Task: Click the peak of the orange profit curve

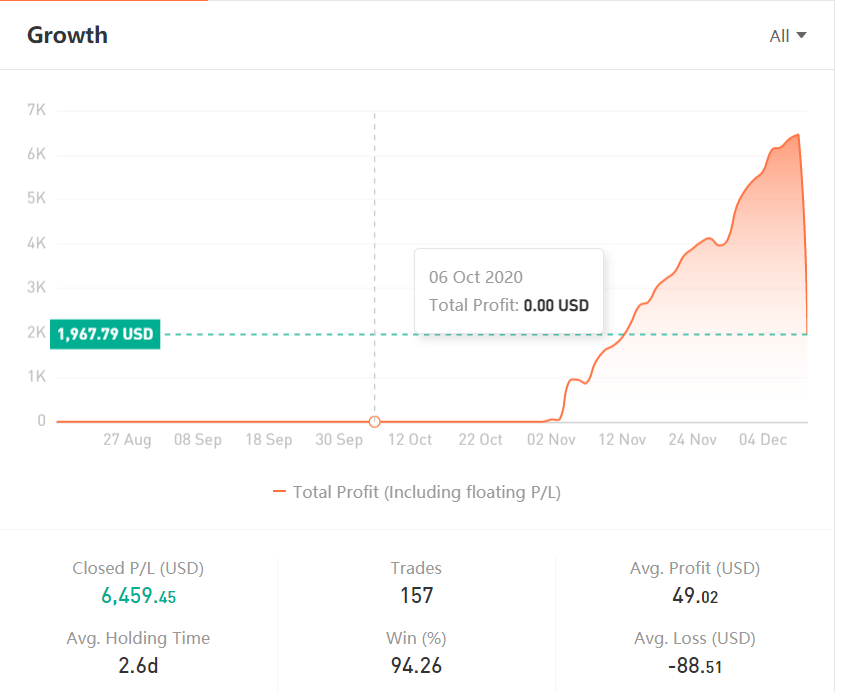Action: click(799, 134)
